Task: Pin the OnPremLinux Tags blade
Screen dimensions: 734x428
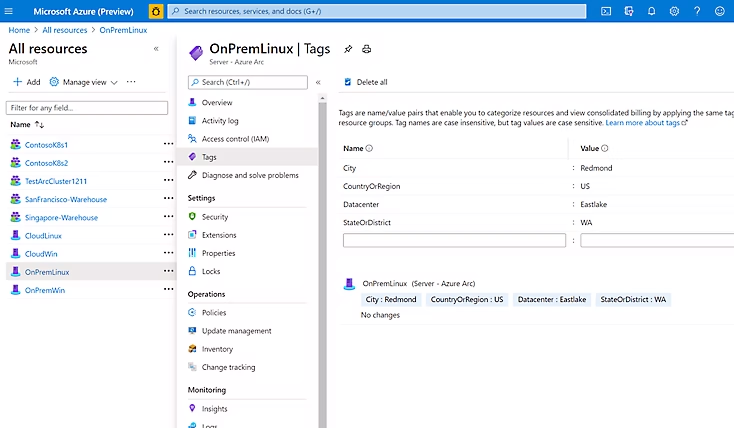Action: point(348,49)
